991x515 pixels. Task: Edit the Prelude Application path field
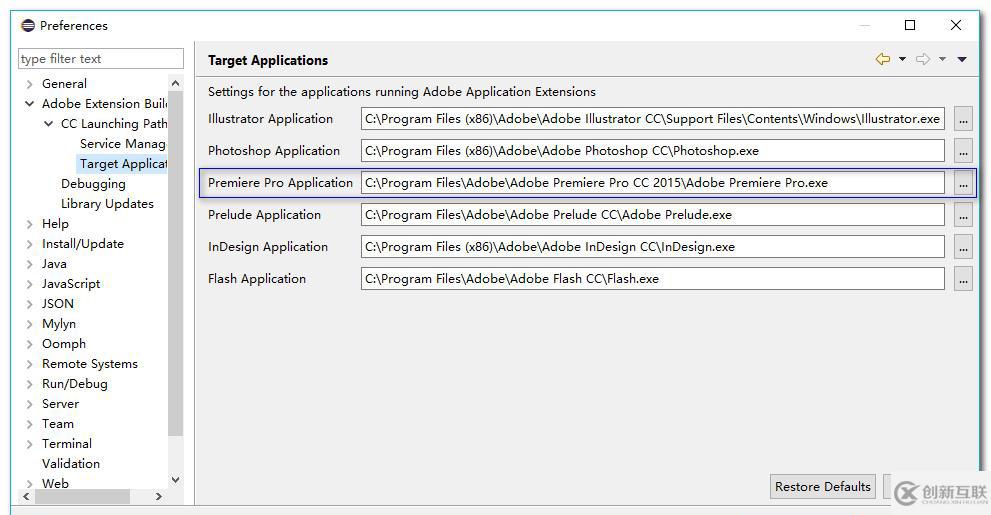click(x=653, y=215)
